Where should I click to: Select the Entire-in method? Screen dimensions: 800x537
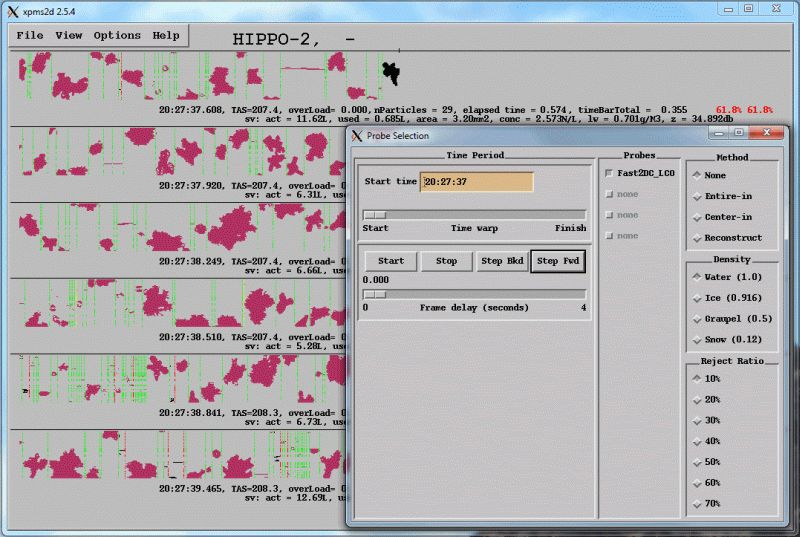tap(695, 196)
